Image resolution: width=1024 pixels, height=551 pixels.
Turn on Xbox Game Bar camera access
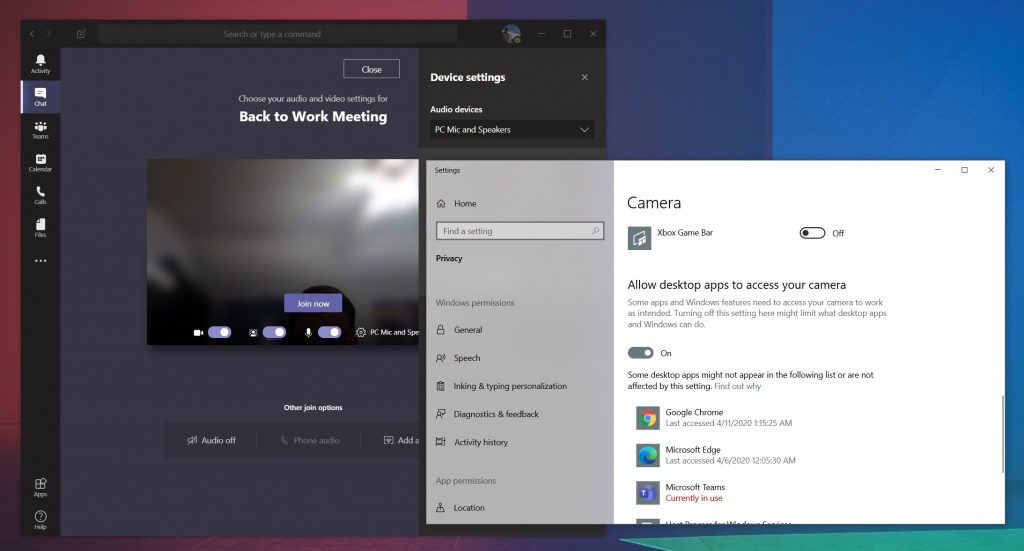812,233
